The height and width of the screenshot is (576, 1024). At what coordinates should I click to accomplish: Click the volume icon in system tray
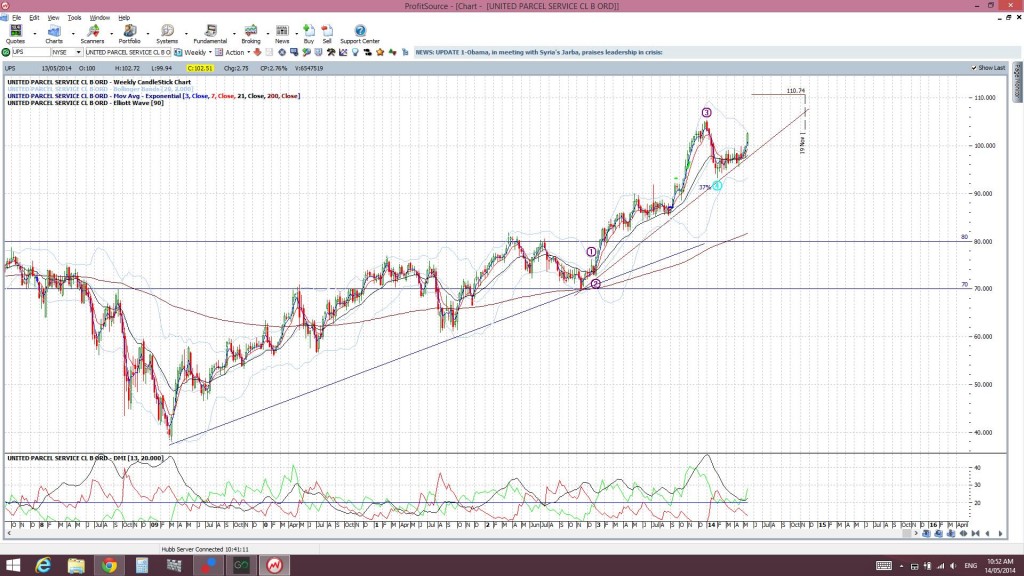[953, 566]
